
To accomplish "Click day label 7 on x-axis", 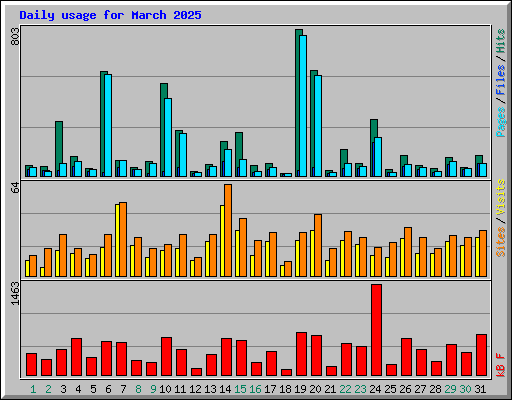I will [123, 389].
